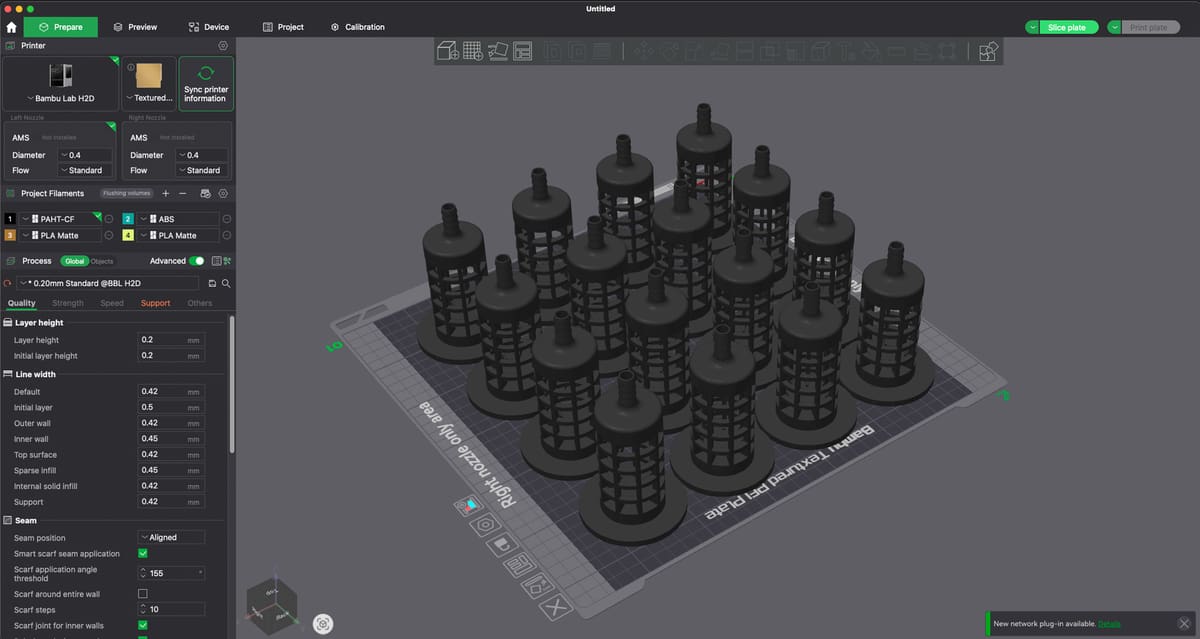Click the plate settings list icon
This screenshot has width=1200, height=639.
coord(518,566)
